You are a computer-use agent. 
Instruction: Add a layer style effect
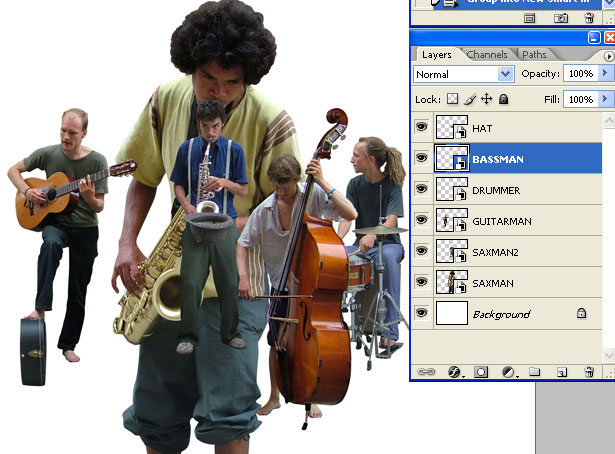pyautogui.click(x=455, y=371)
